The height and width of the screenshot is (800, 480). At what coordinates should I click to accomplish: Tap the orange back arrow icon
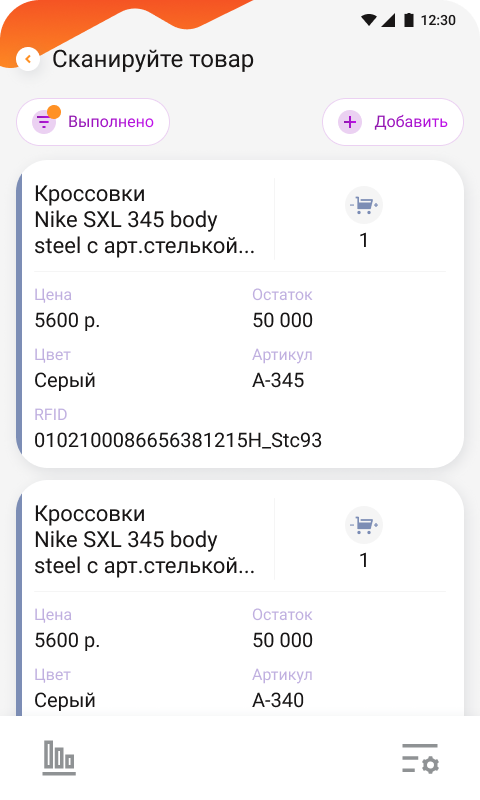click(x=28, y=59)
